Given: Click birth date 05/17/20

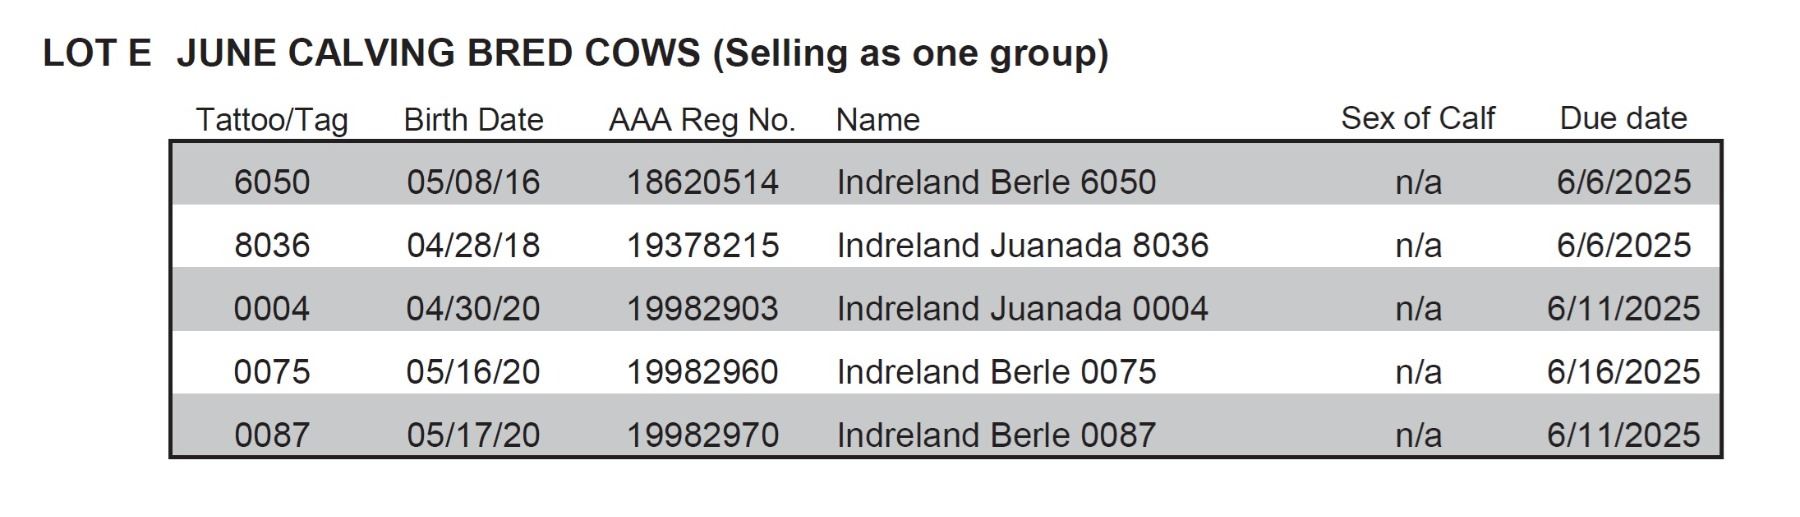Looking at the screenshot, I should point(473,435).
